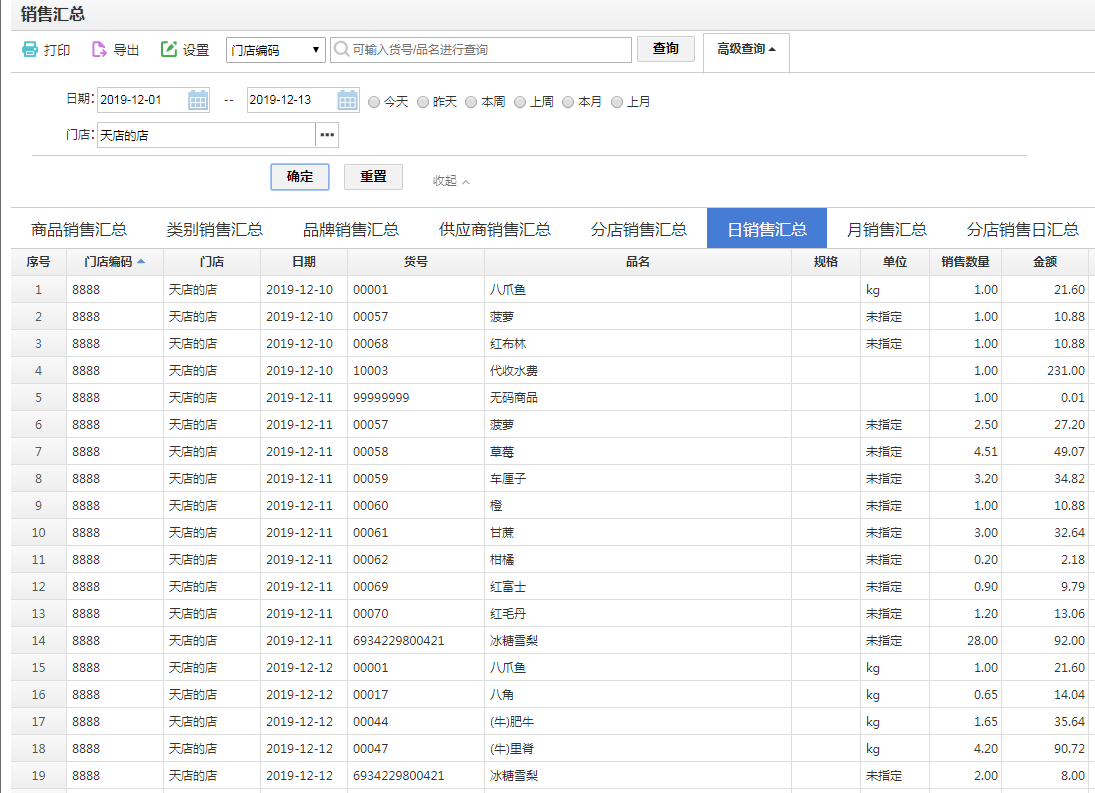
Task: Select the 本月 radio button
Action: click(x=568, y=102)
